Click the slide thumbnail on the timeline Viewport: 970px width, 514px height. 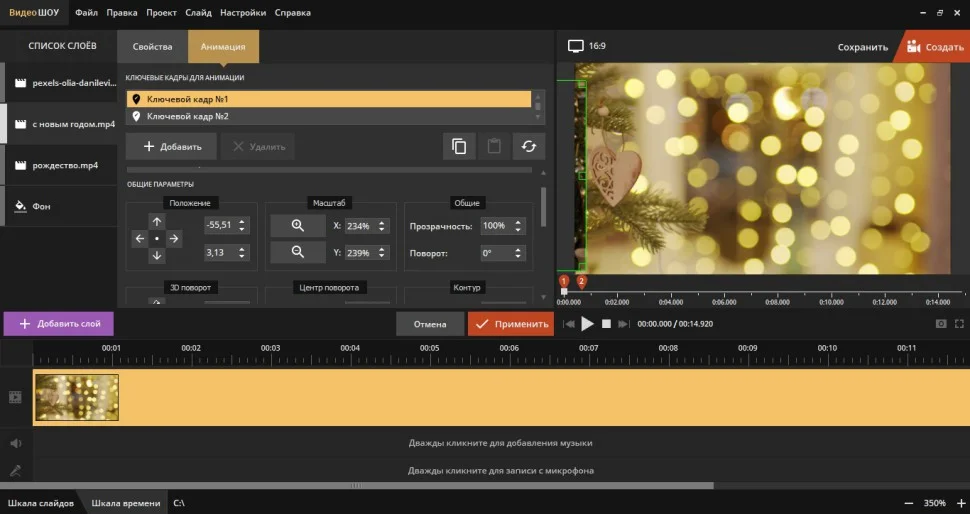(77, 397)
